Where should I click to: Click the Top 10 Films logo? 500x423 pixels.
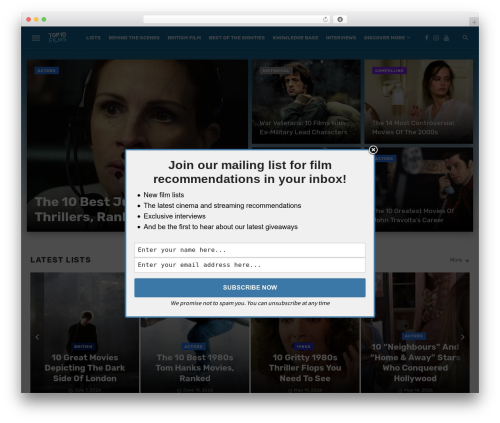57,37
